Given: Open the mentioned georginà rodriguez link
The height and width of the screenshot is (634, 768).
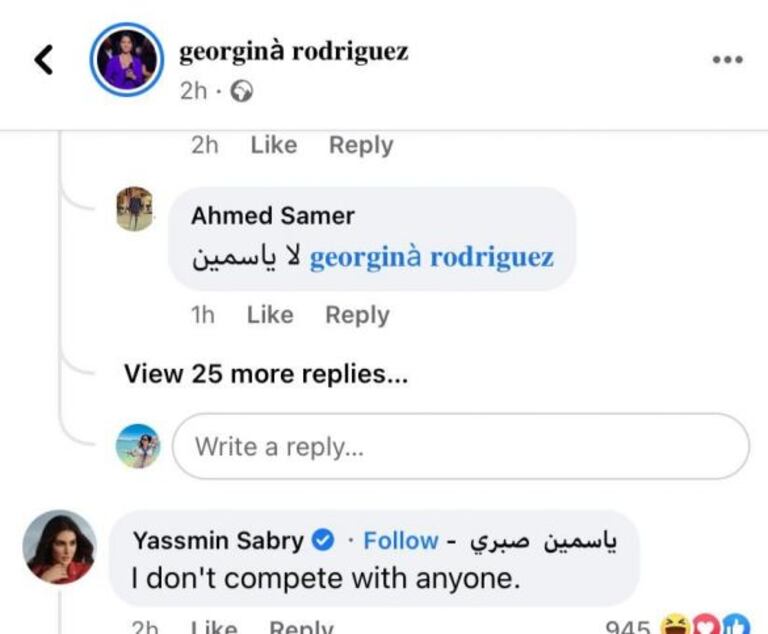Looking at the screenshot, I should click(x=431, y=257).
